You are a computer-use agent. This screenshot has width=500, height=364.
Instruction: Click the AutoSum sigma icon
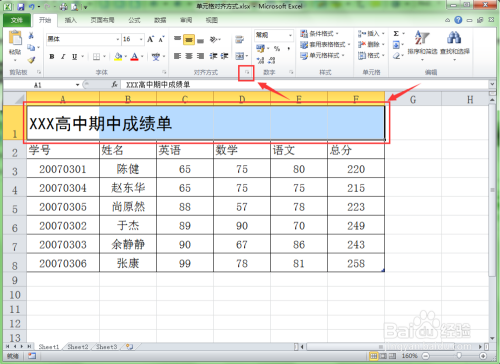click(396, 34)
